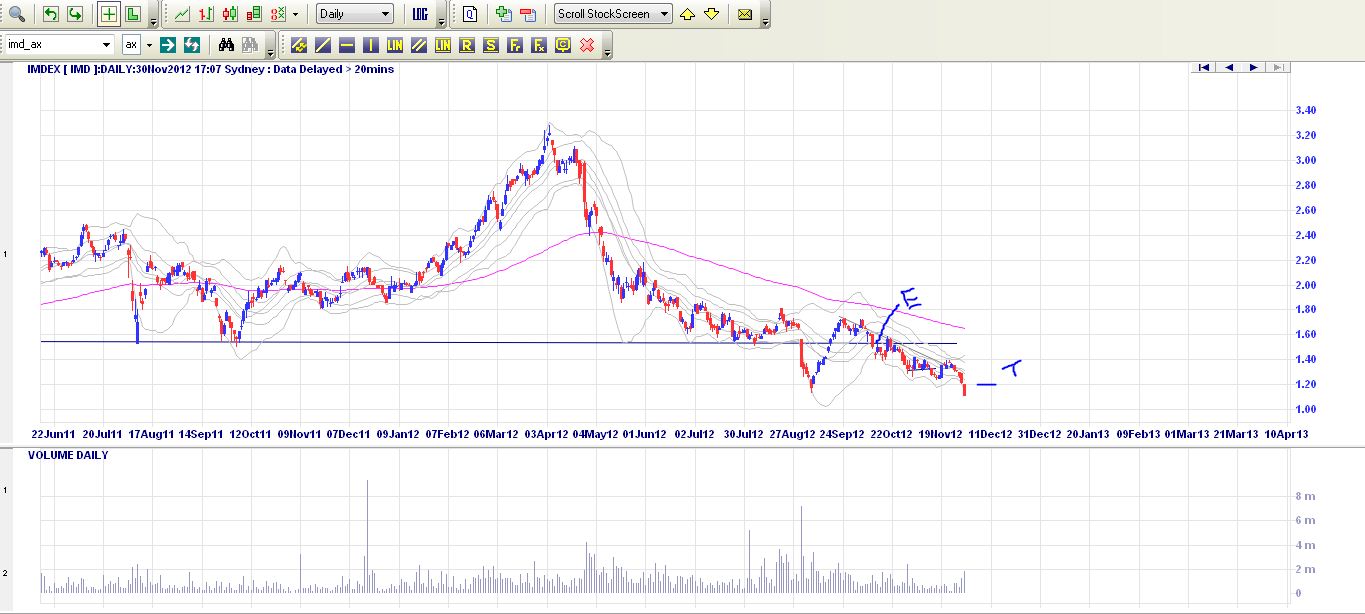Toggle the LOG scale button

point(420,14)
